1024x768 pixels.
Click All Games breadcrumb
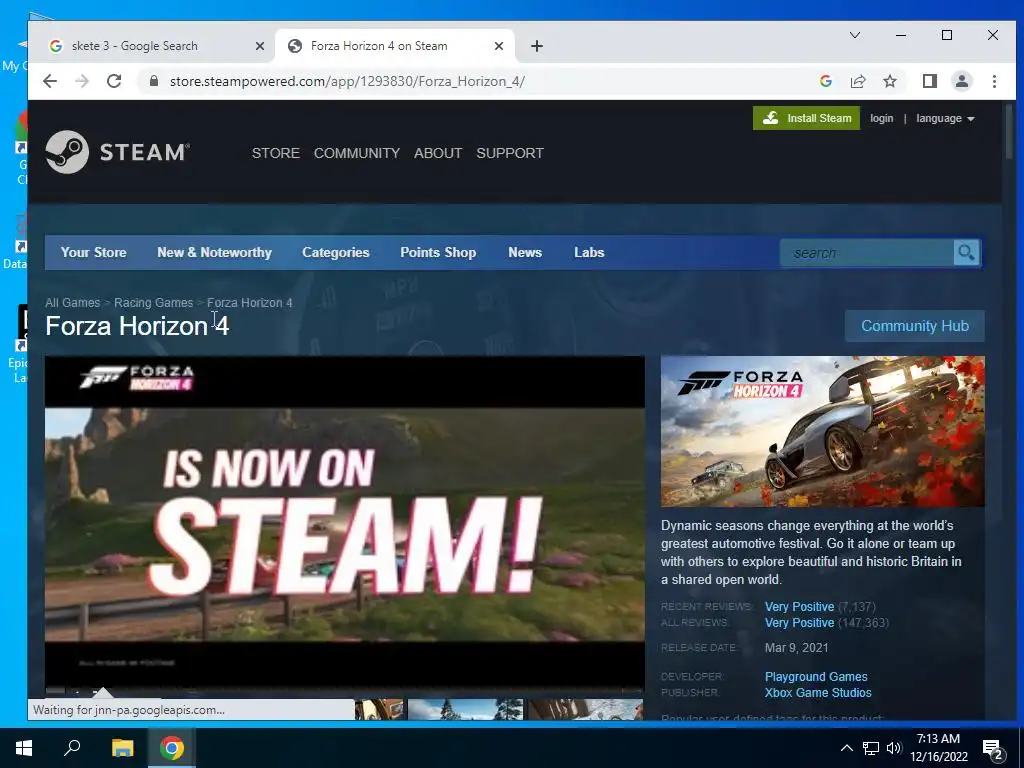point(72,302)
